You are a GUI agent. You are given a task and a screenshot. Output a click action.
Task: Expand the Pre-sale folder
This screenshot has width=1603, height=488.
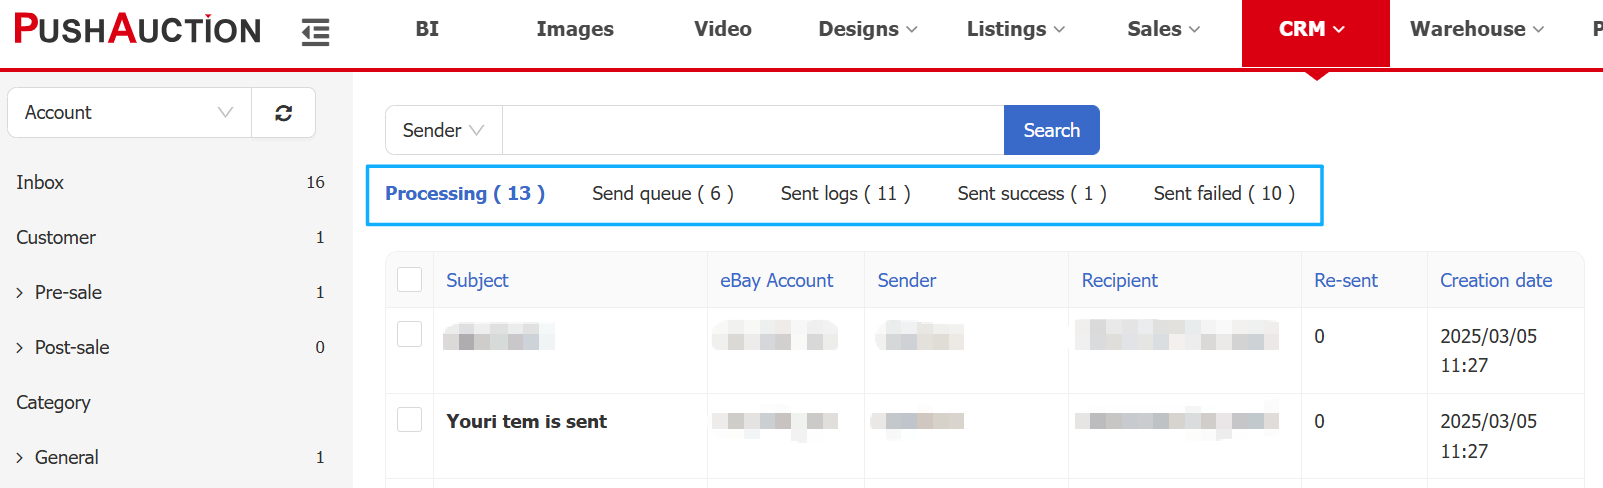pyautogui.click(x=20, y=293)
